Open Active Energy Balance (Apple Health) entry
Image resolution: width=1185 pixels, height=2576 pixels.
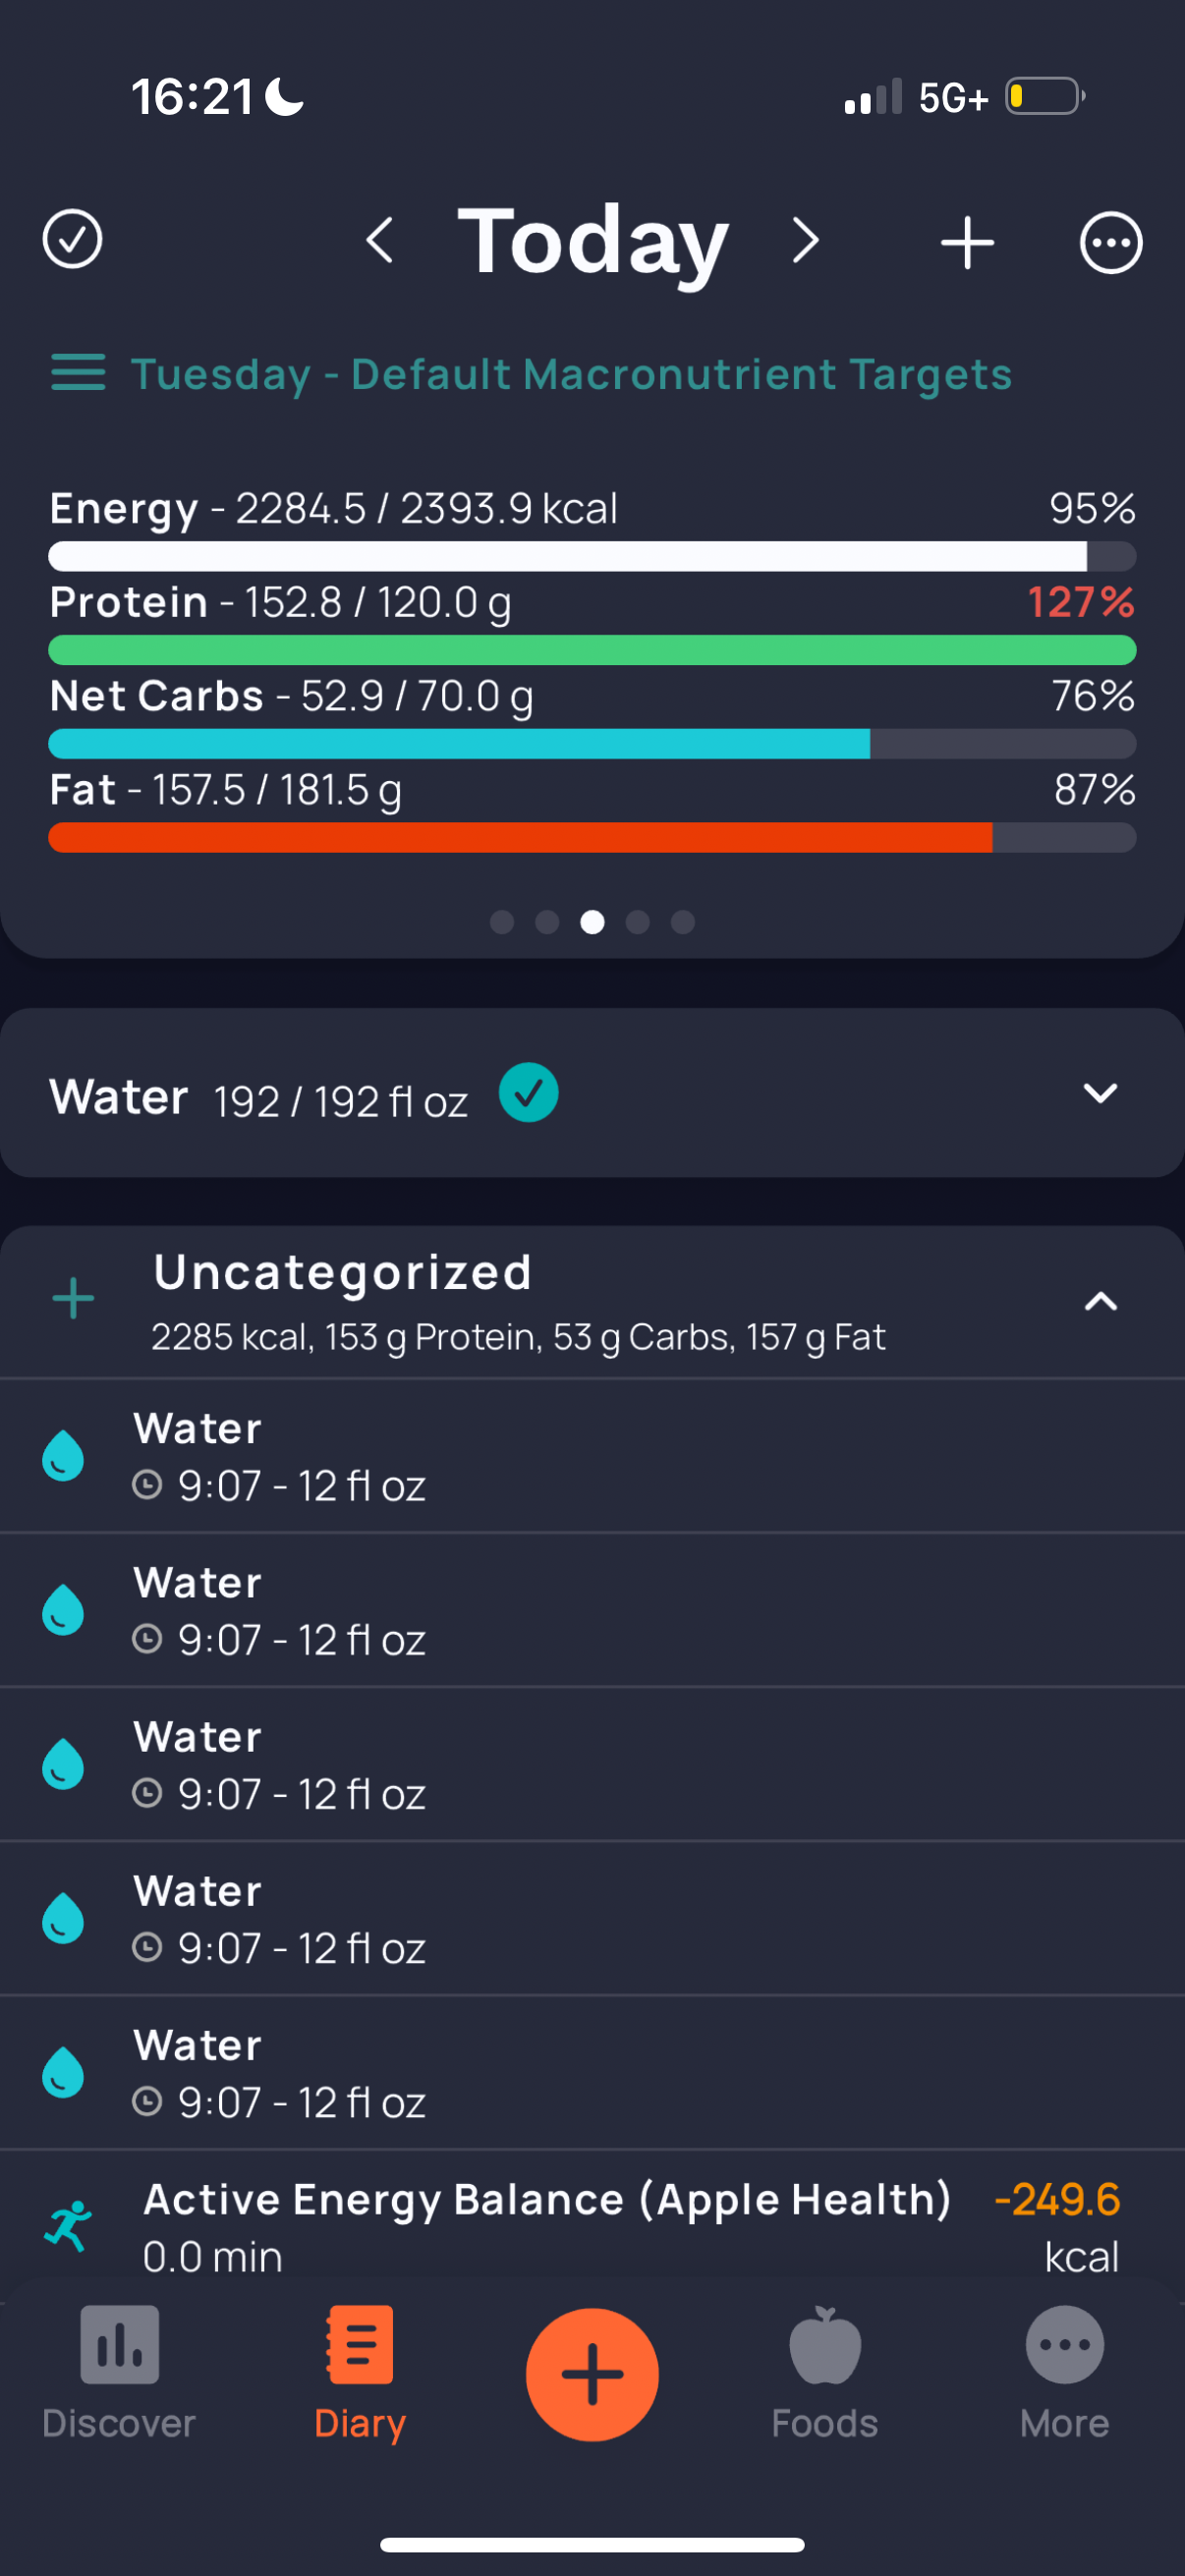point(592,2226)
